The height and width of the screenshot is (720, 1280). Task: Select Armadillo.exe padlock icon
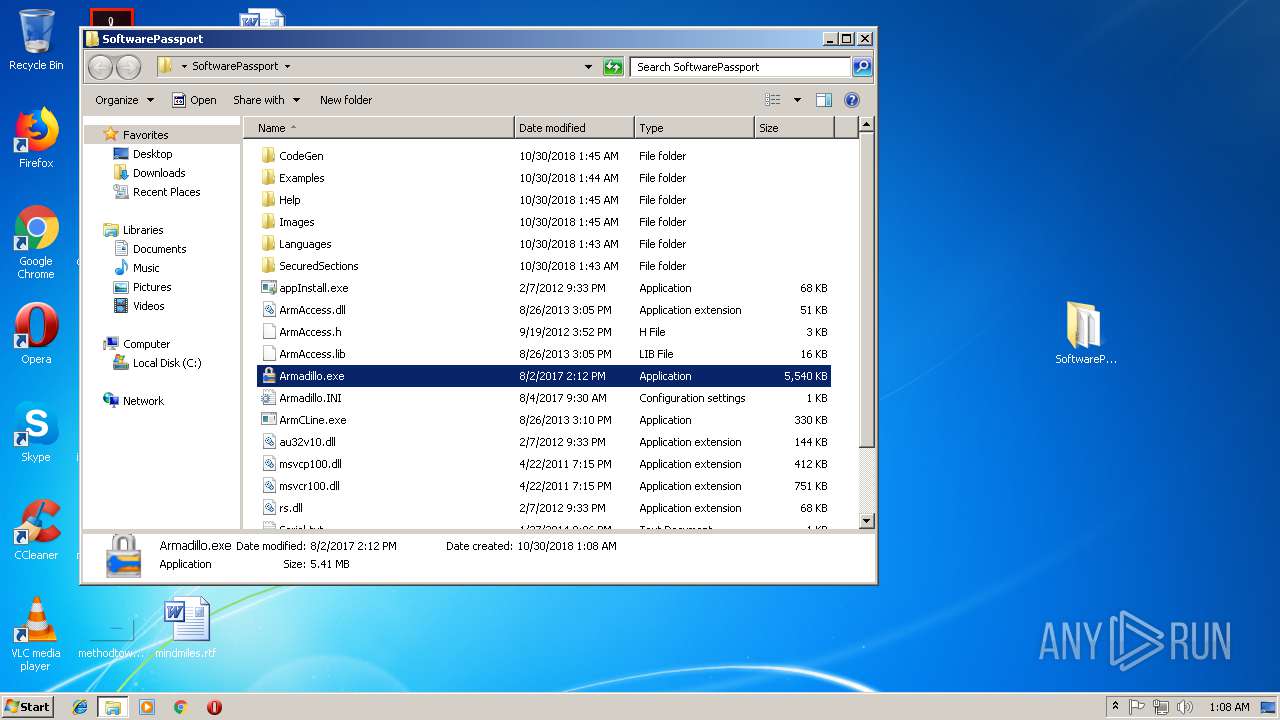click(x=268, y=376)
